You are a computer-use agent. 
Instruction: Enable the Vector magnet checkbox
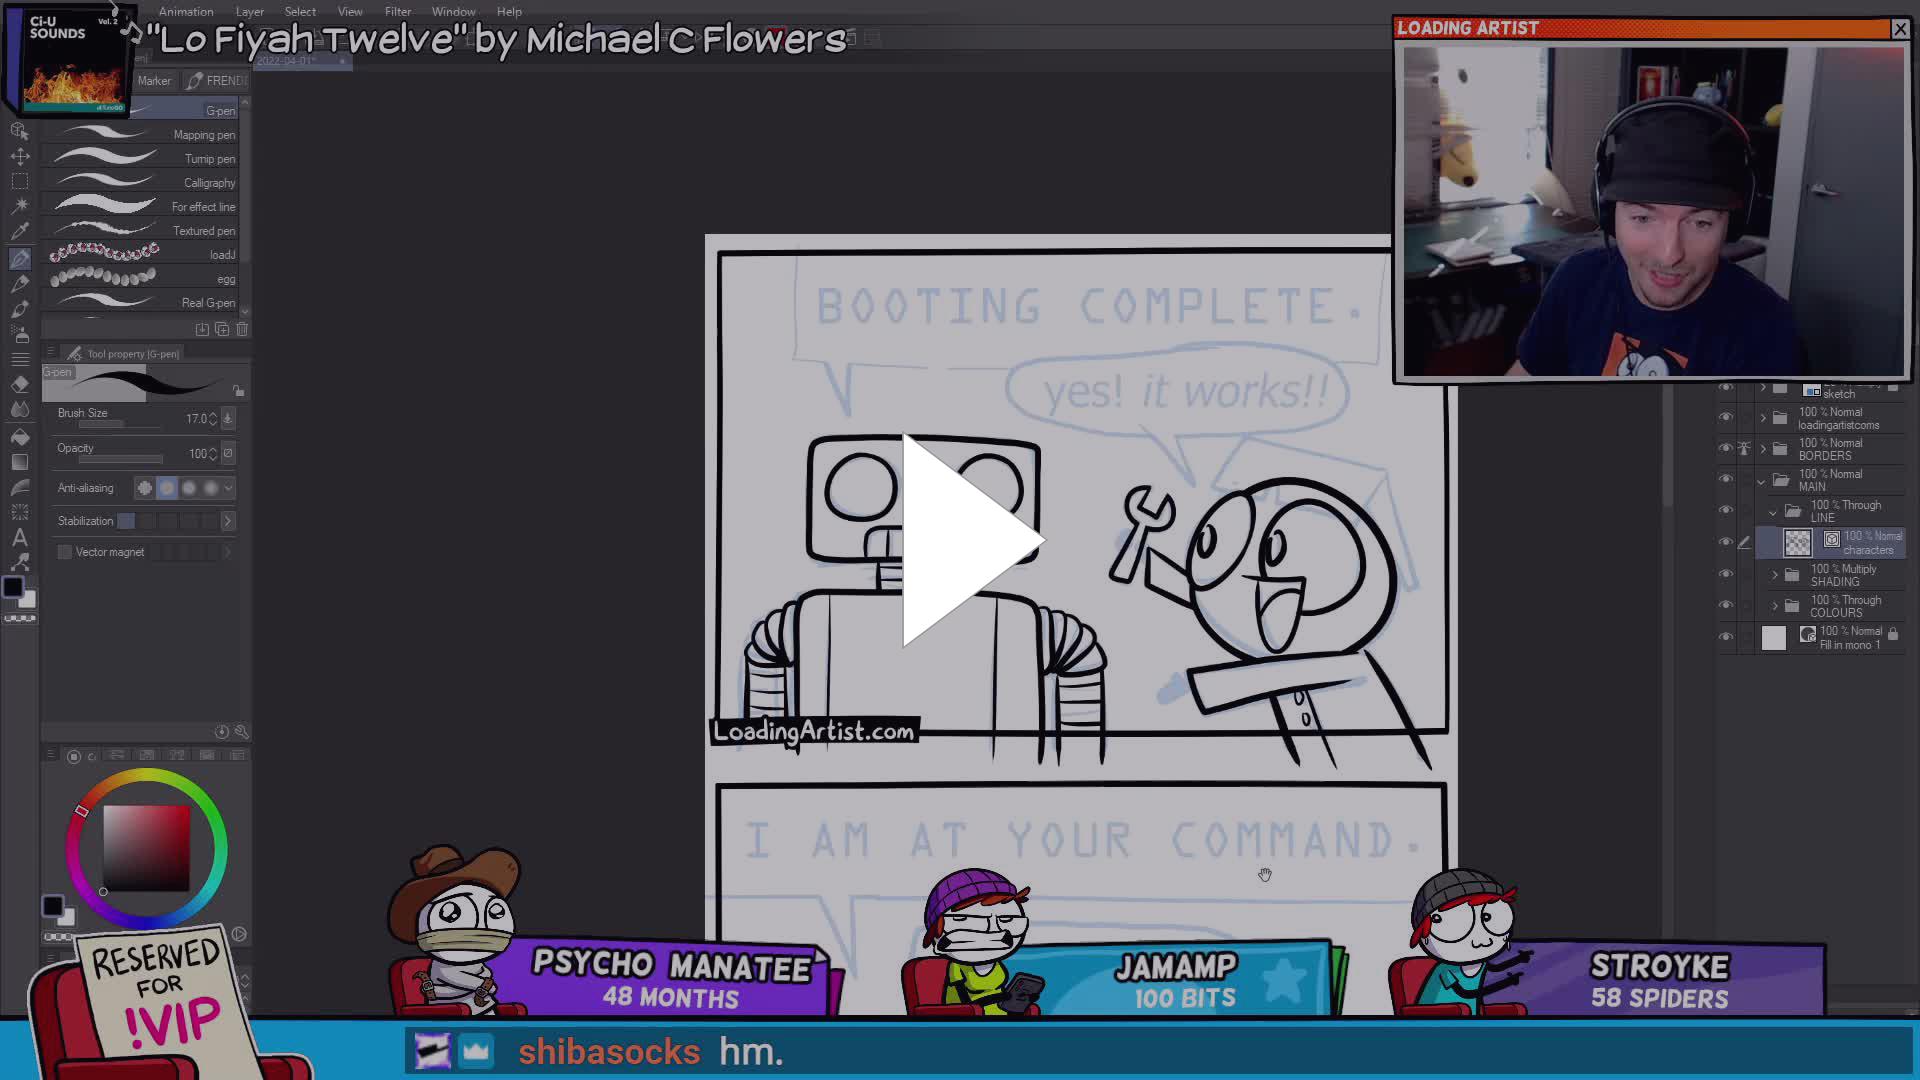tap(64, 552)
